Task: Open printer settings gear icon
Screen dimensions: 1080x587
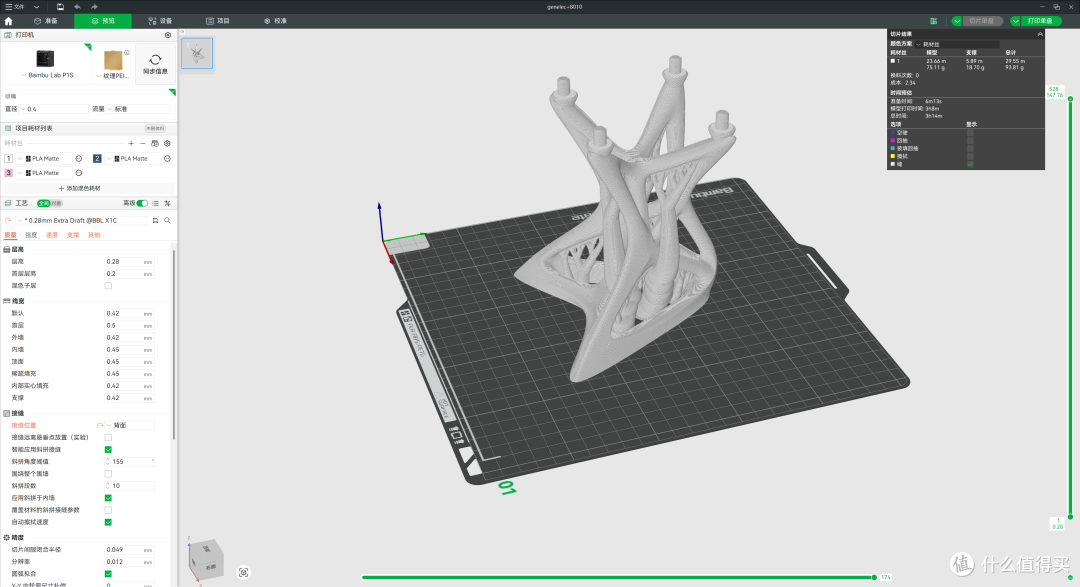Action: 167,35
